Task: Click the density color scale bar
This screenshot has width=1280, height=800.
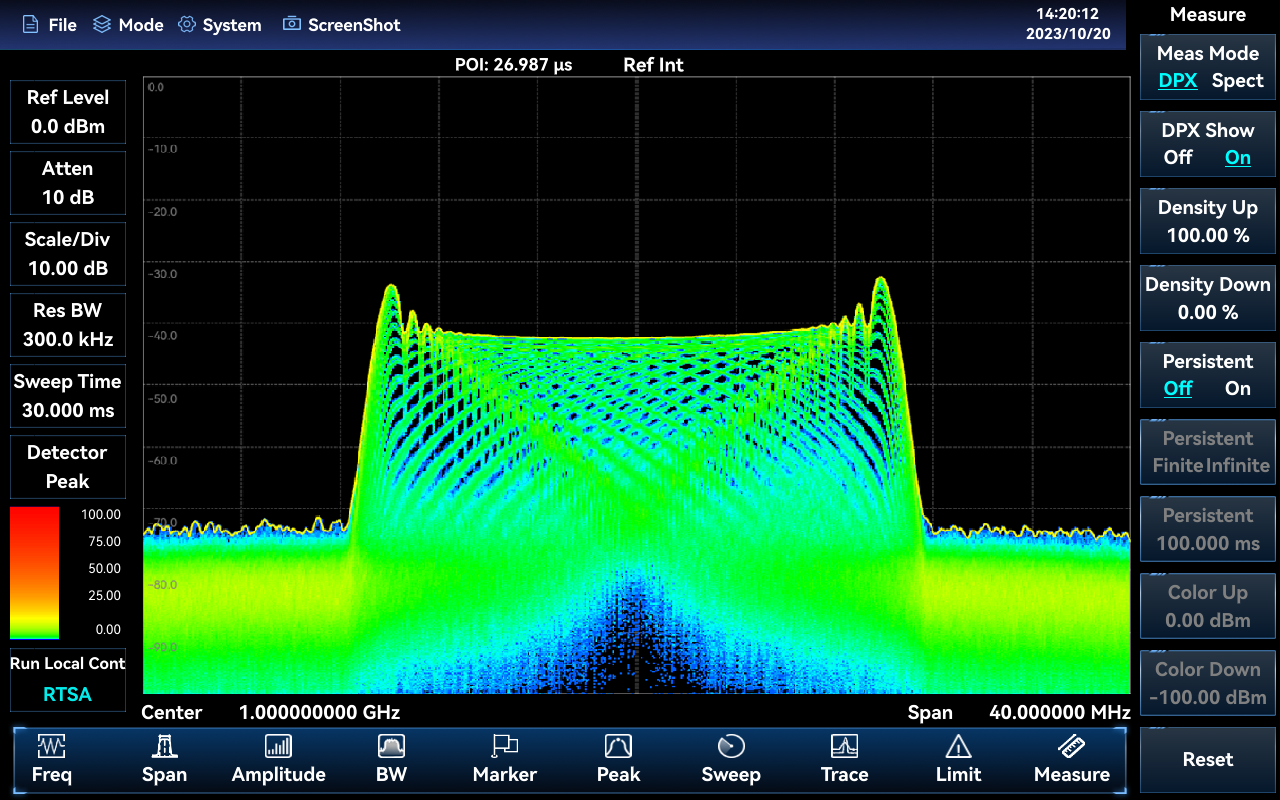Action: point(34,572)
